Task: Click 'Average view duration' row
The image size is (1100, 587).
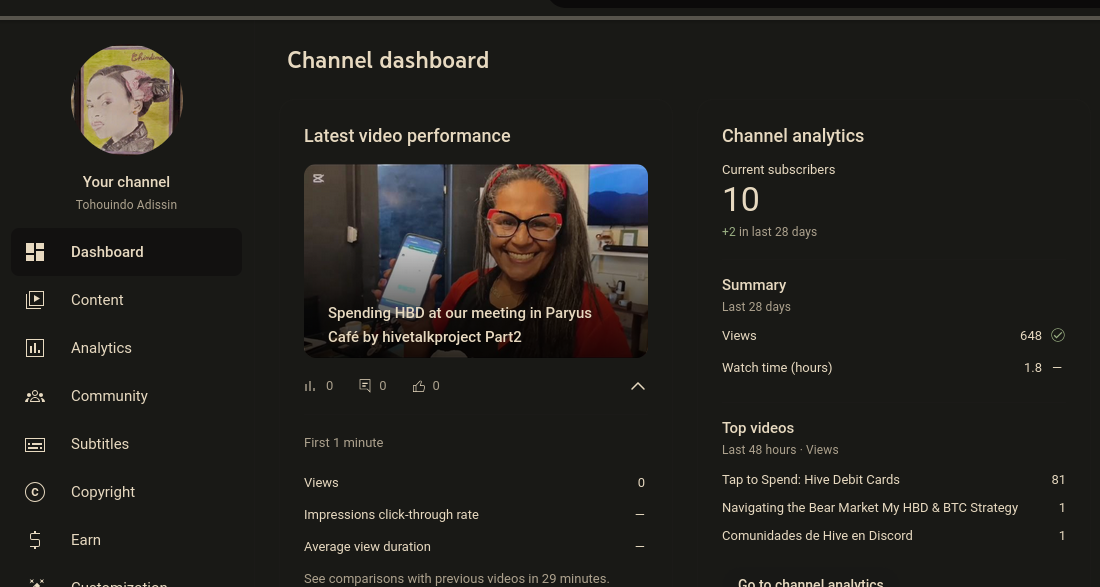Action: click(474, 547)
